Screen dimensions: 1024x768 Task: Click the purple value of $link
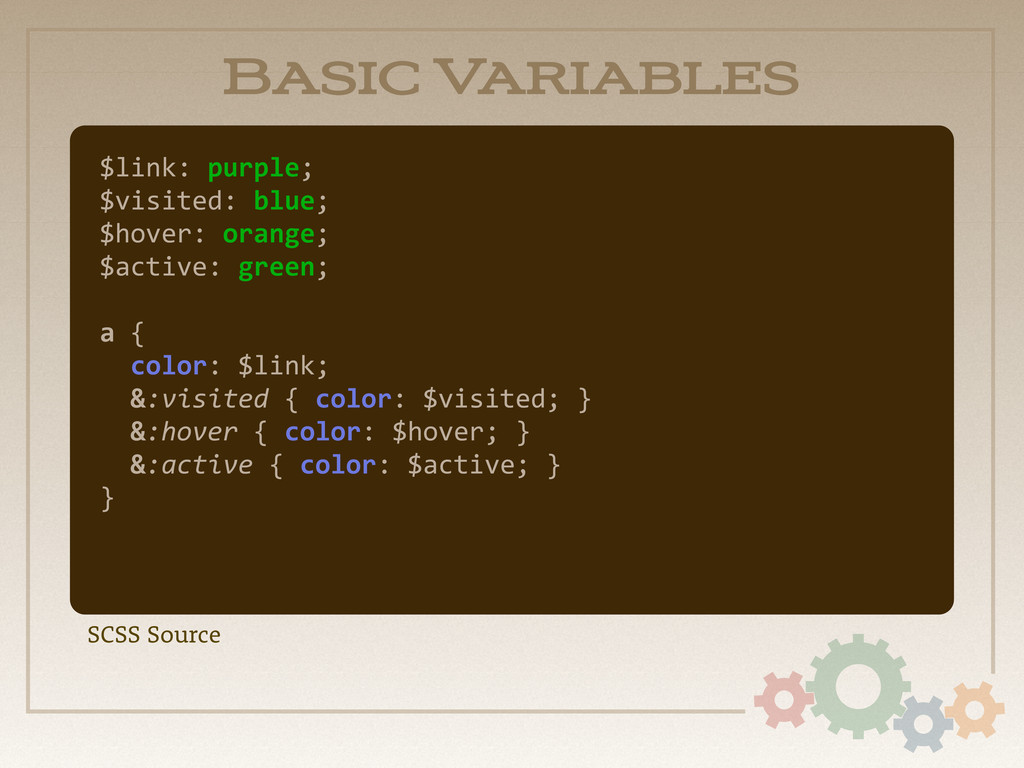253,168
